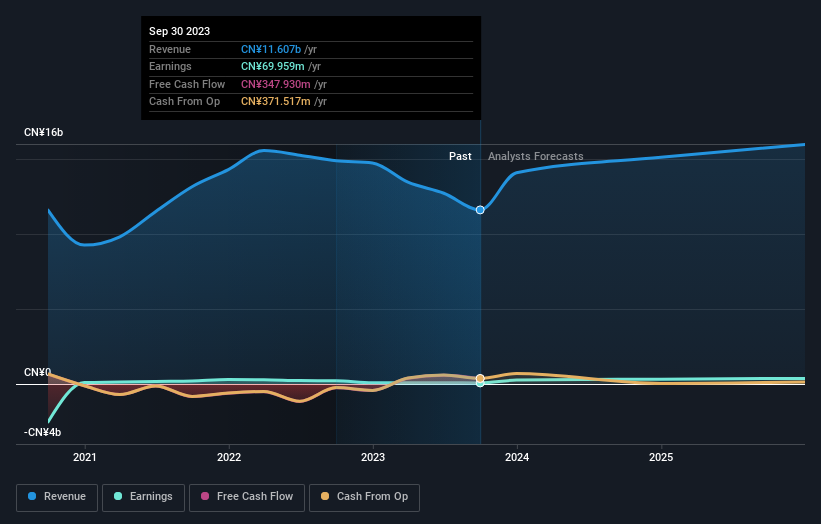Image resolution: width=821 pixels, height=524 pixels.
Task: Click the Cash From Op tooltip label
Action: coord(184,102)
